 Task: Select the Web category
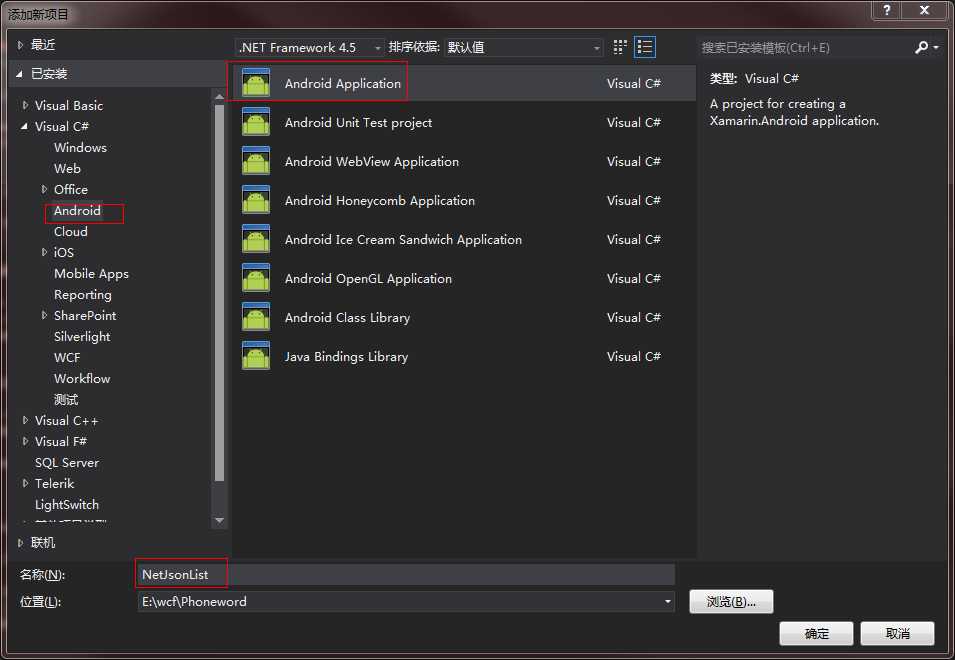[67, 169]
